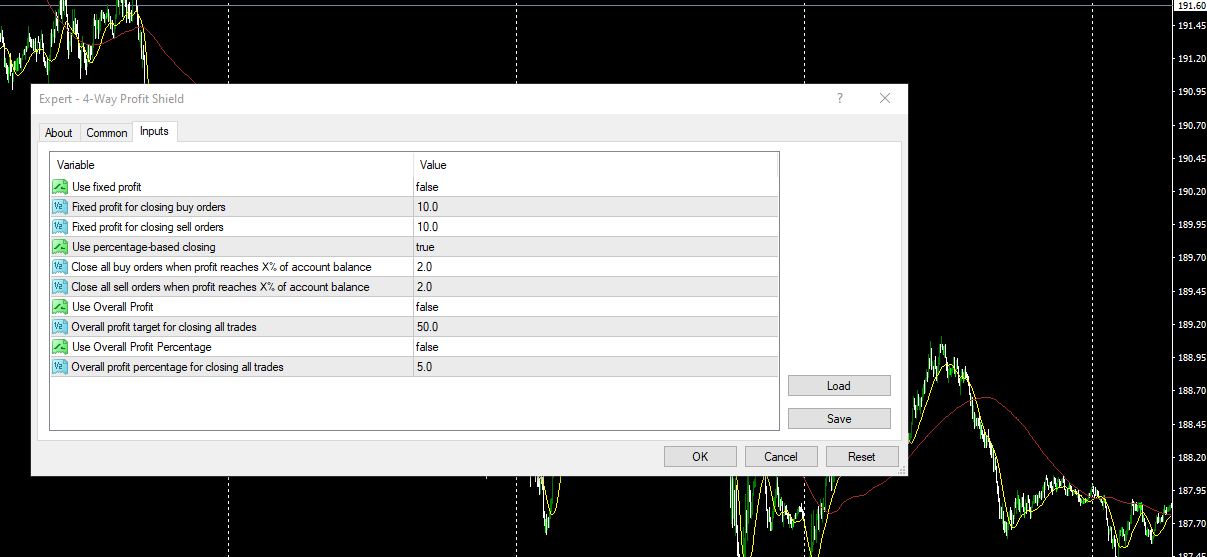Close the 4-Way Profit Shield dialog
Image resolution: width=1207 pixels, height=557 pixels.
(885, 98)
